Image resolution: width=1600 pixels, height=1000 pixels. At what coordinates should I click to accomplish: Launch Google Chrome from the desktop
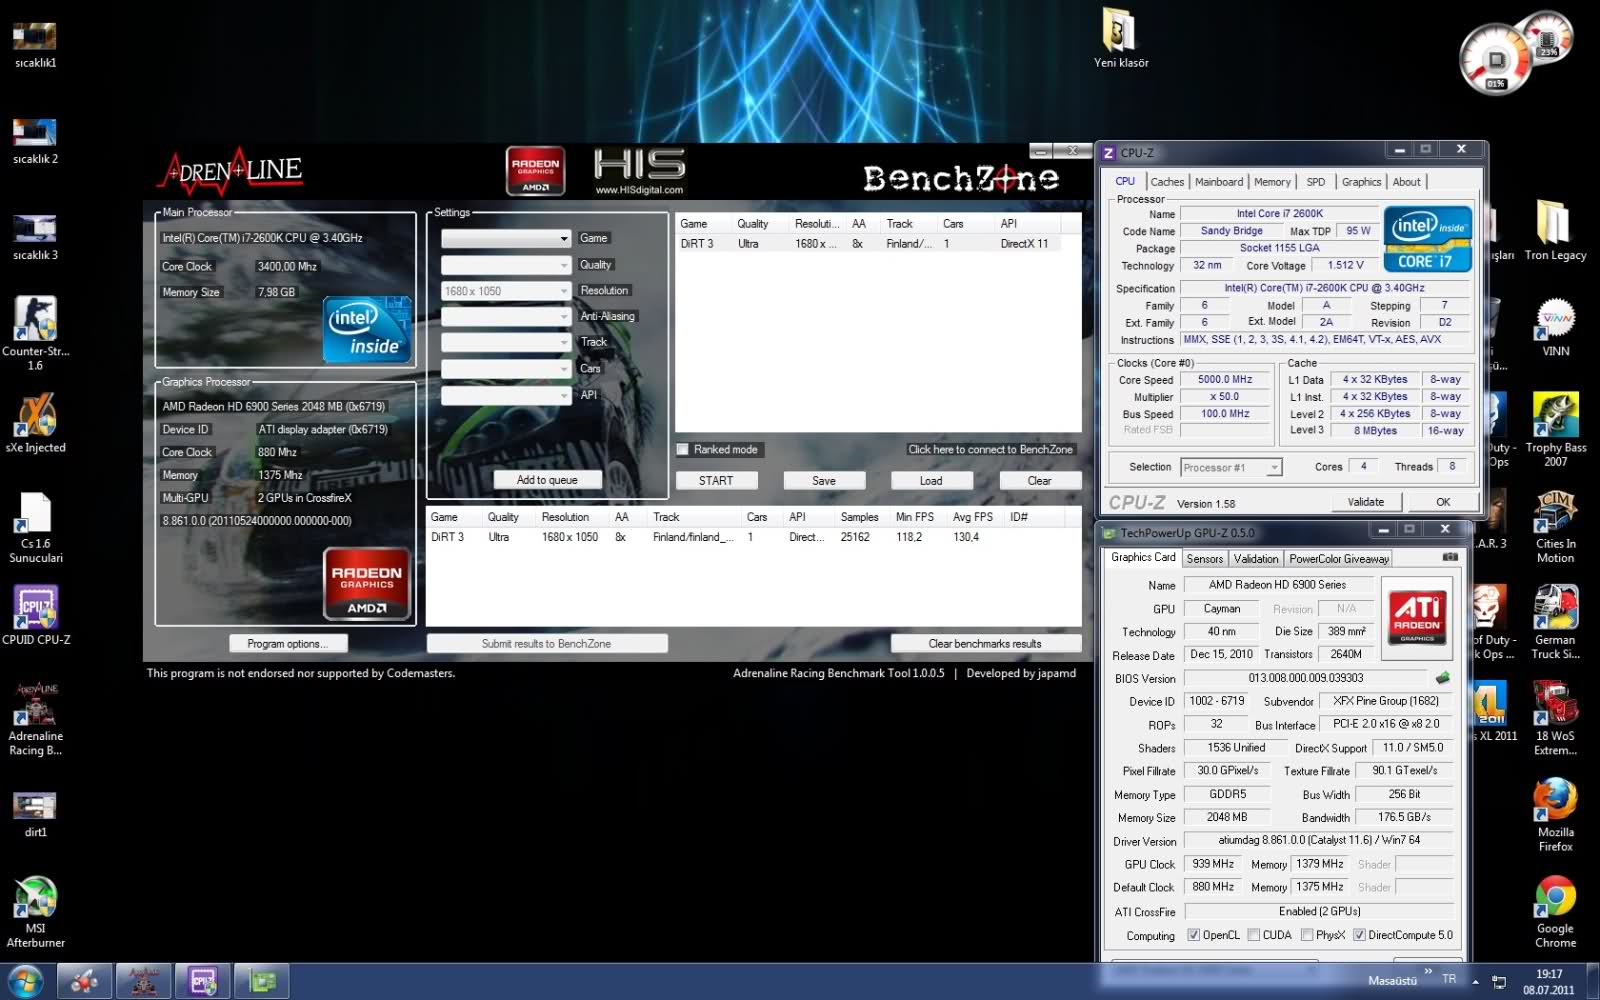point(1555,911)
